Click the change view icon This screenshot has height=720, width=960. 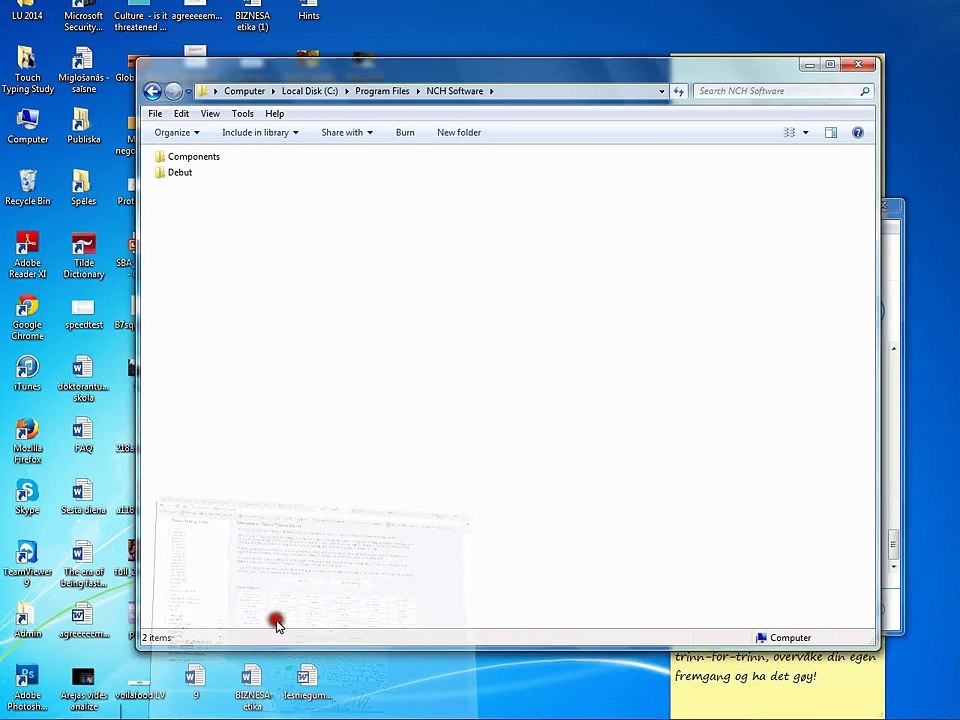tap(789, 132)
